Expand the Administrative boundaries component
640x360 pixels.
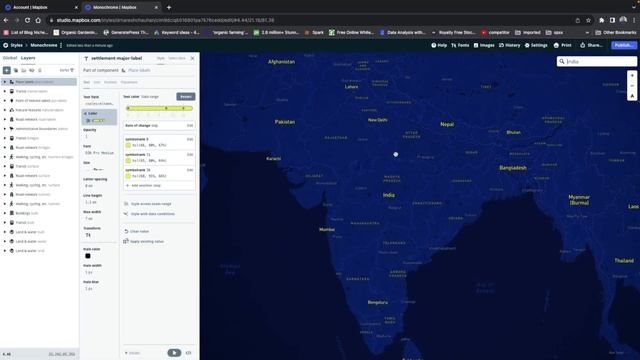point(5,129)
